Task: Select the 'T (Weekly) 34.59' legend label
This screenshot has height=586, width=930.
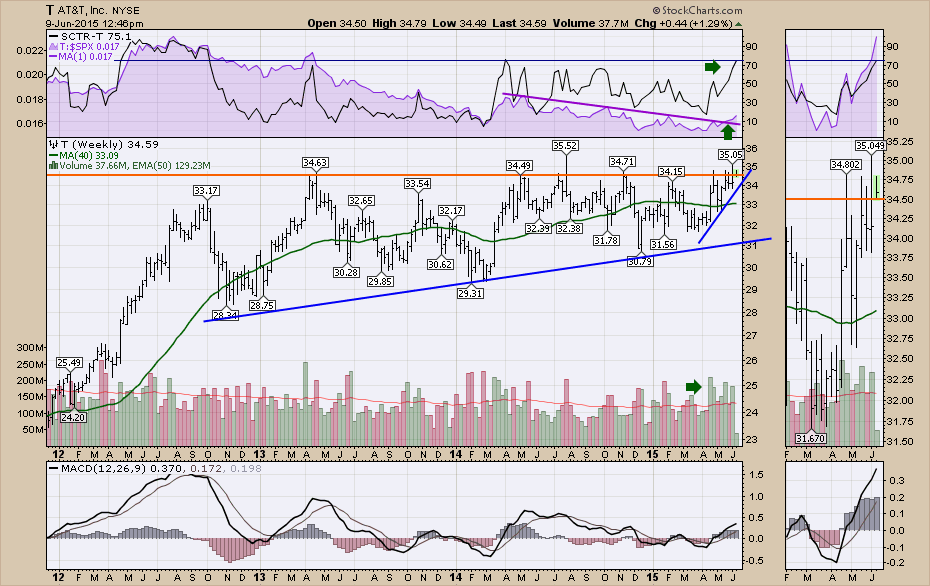Action: [110, 144]
